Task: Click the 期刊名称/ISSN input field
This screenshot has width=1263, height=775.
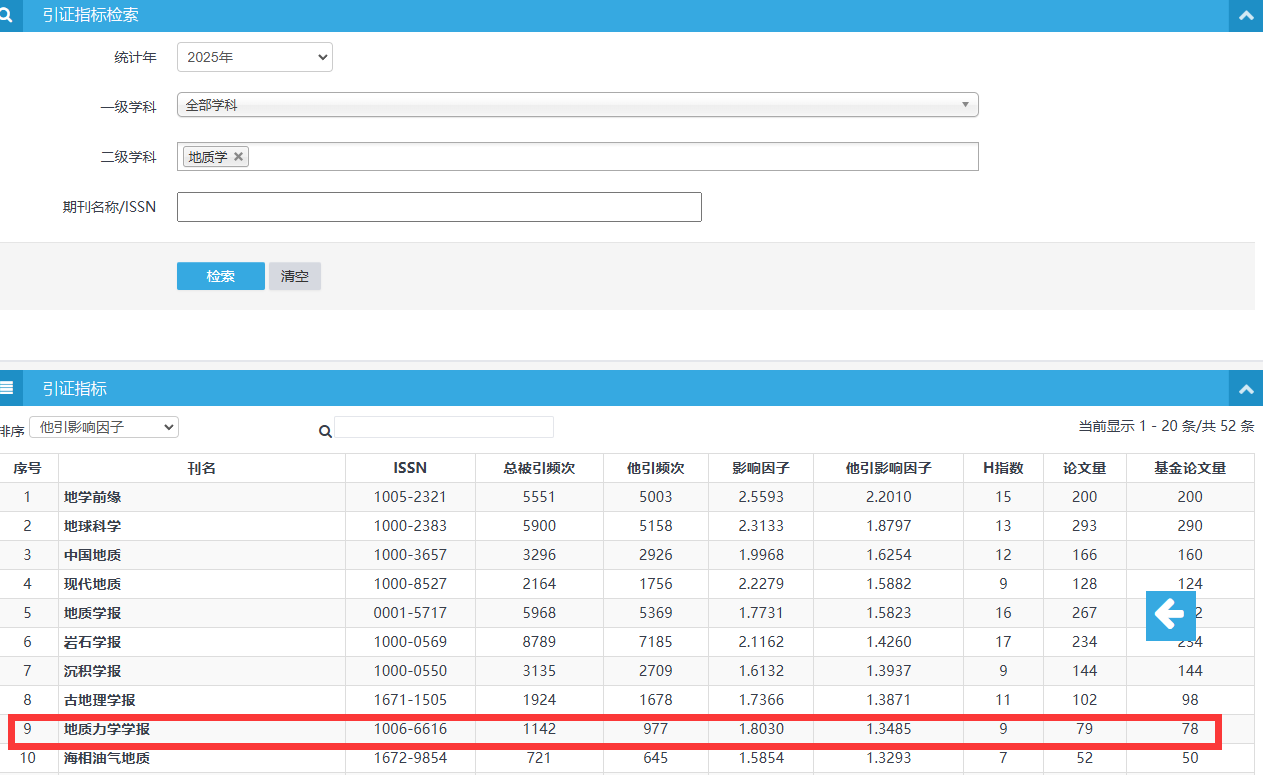Action: coord(439,207)
